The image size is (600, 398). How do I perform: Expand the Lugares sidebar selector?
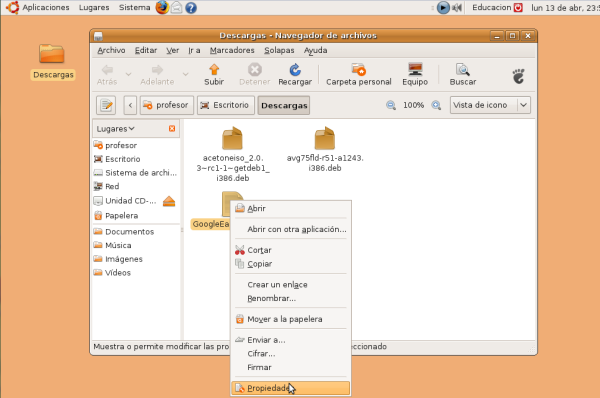[x=116, y=129]
